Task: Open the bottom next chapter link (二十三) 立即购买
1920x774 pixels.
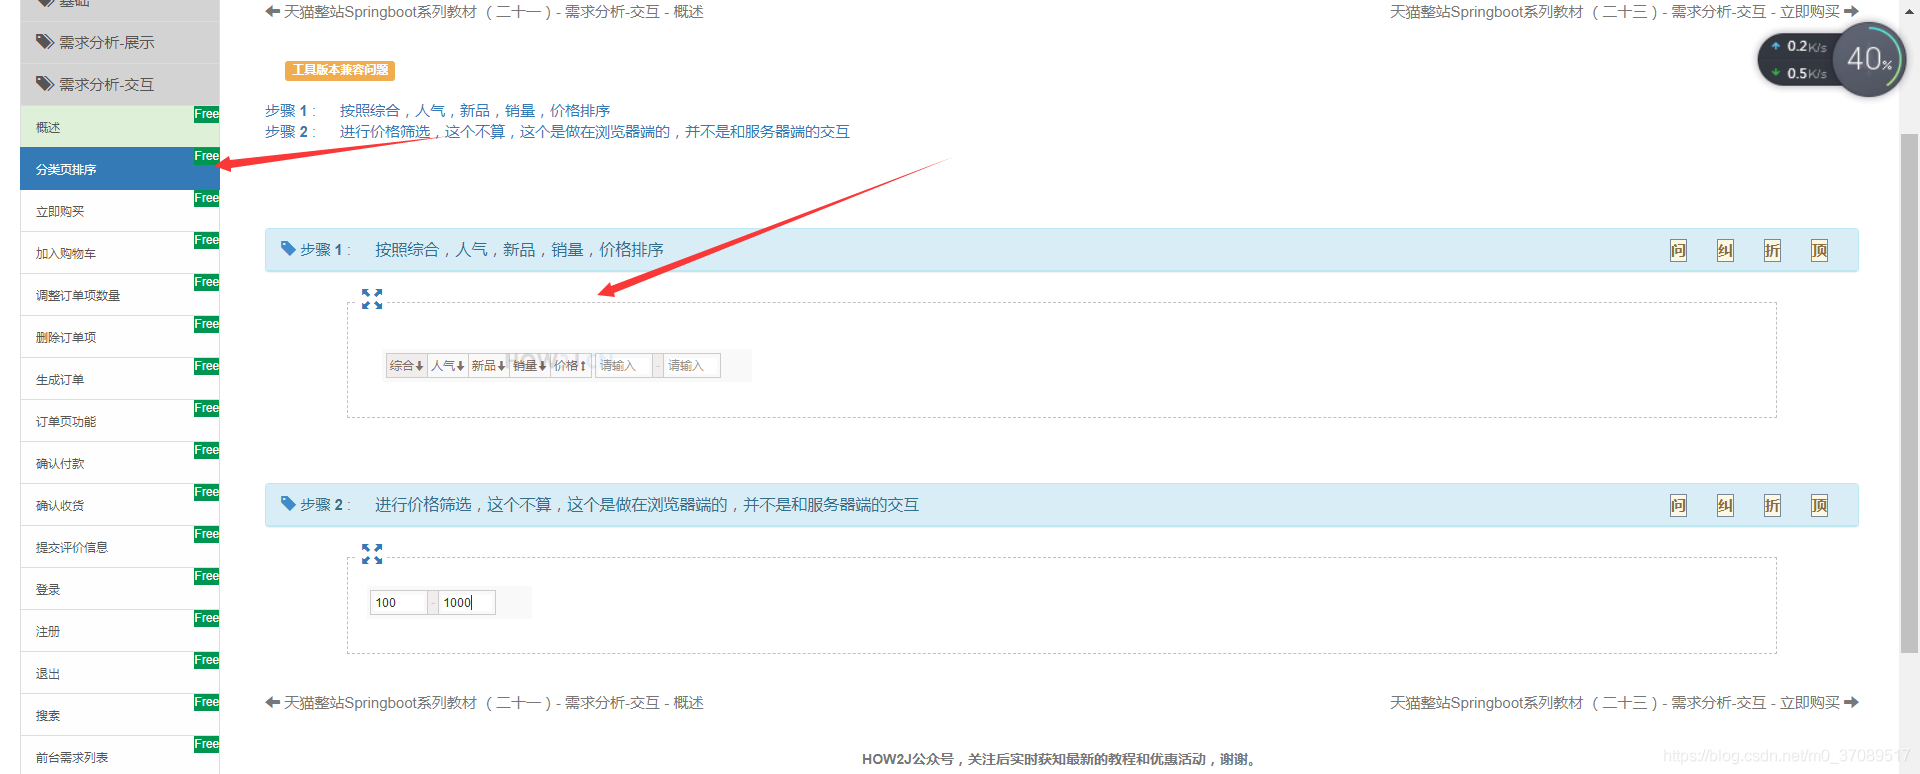Action: coord(1615,703)
